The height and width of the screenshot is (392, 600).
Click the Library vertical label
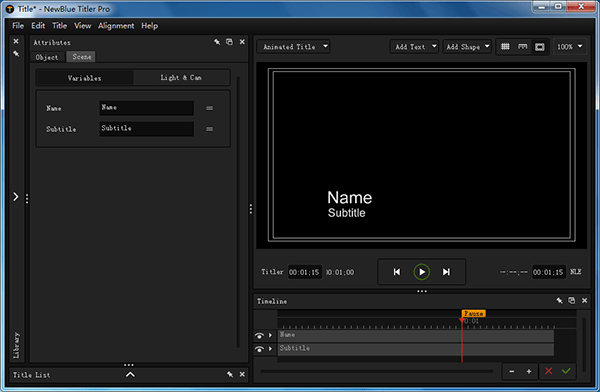[16, 345]
